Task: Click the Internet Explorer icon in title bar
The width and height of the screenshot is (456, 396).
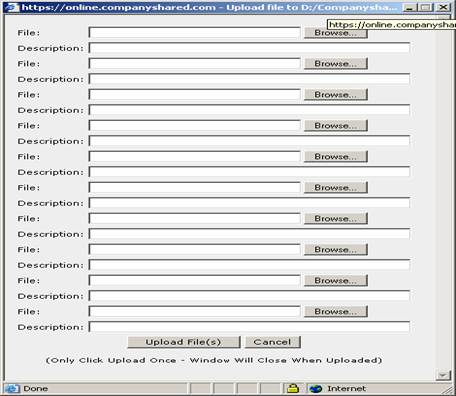Action: coord(12,7)
